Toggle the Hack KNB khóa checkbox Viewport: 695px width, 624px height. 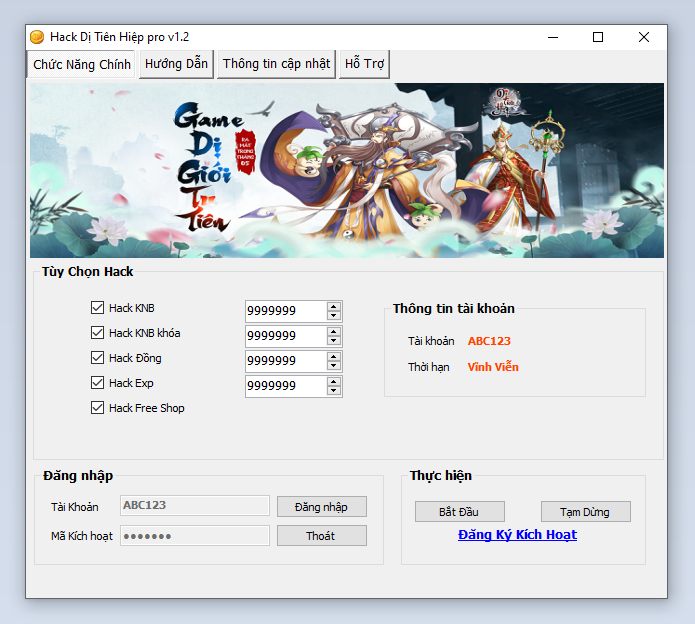(98, 333)
